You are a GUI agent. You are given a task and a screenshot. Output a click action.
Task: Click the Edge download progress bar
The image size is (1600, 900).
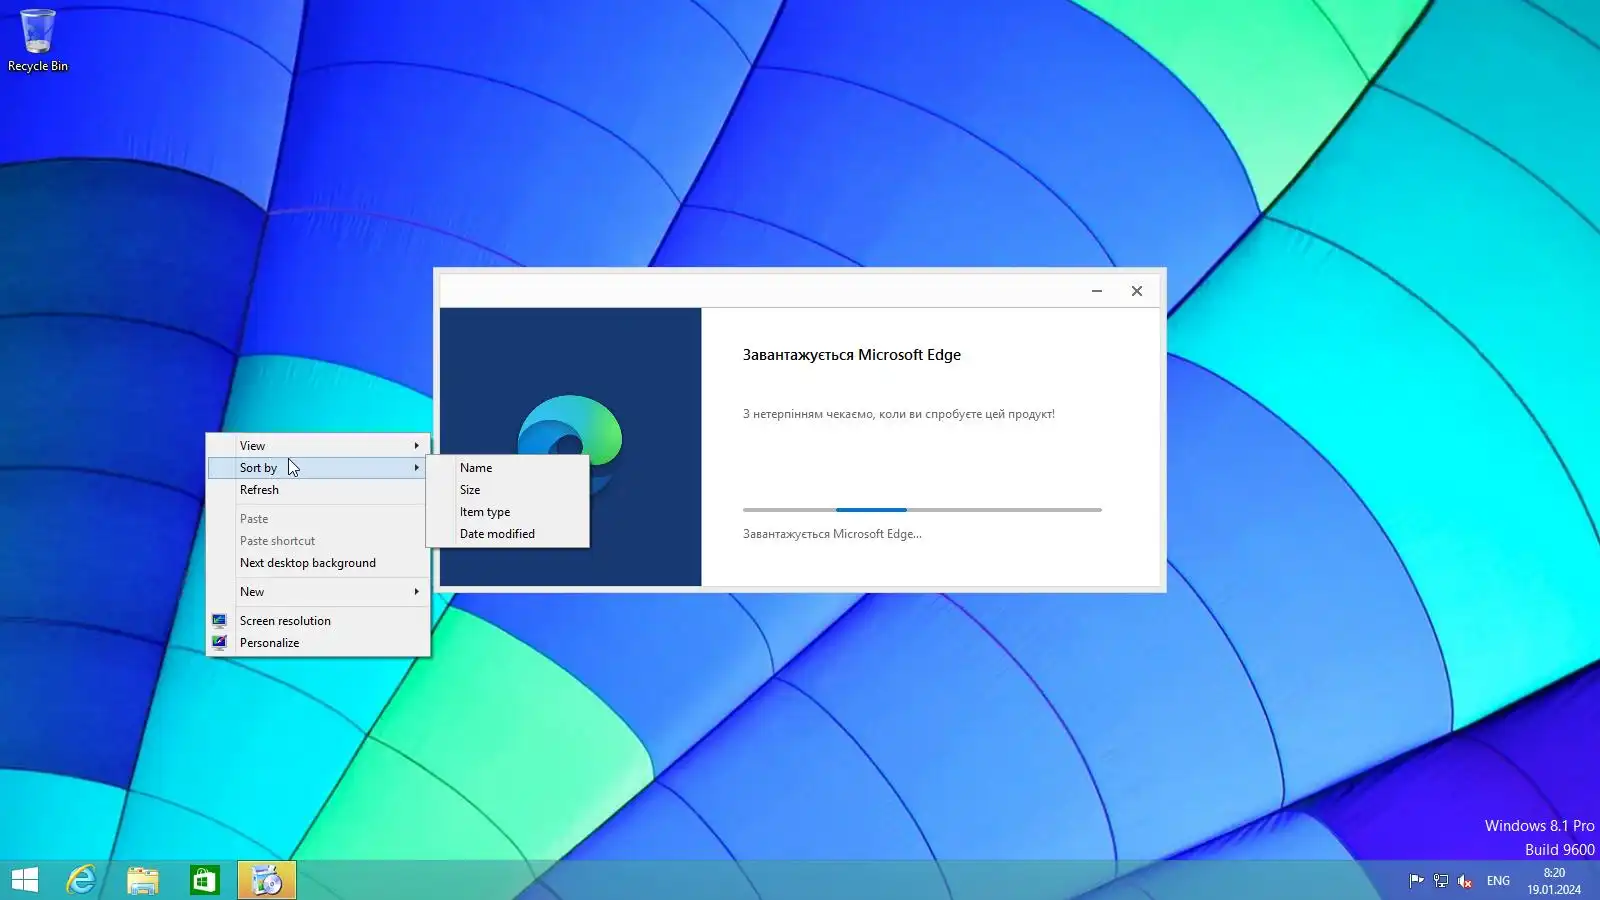pos(922,510)
